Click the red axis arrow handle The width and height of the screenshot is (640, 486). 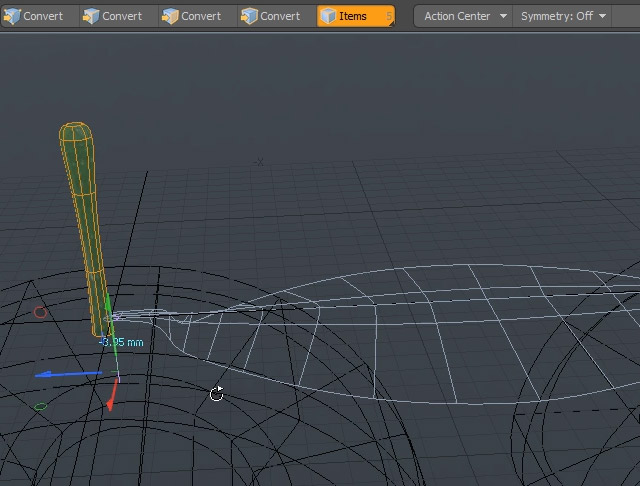tap(112, 395)
